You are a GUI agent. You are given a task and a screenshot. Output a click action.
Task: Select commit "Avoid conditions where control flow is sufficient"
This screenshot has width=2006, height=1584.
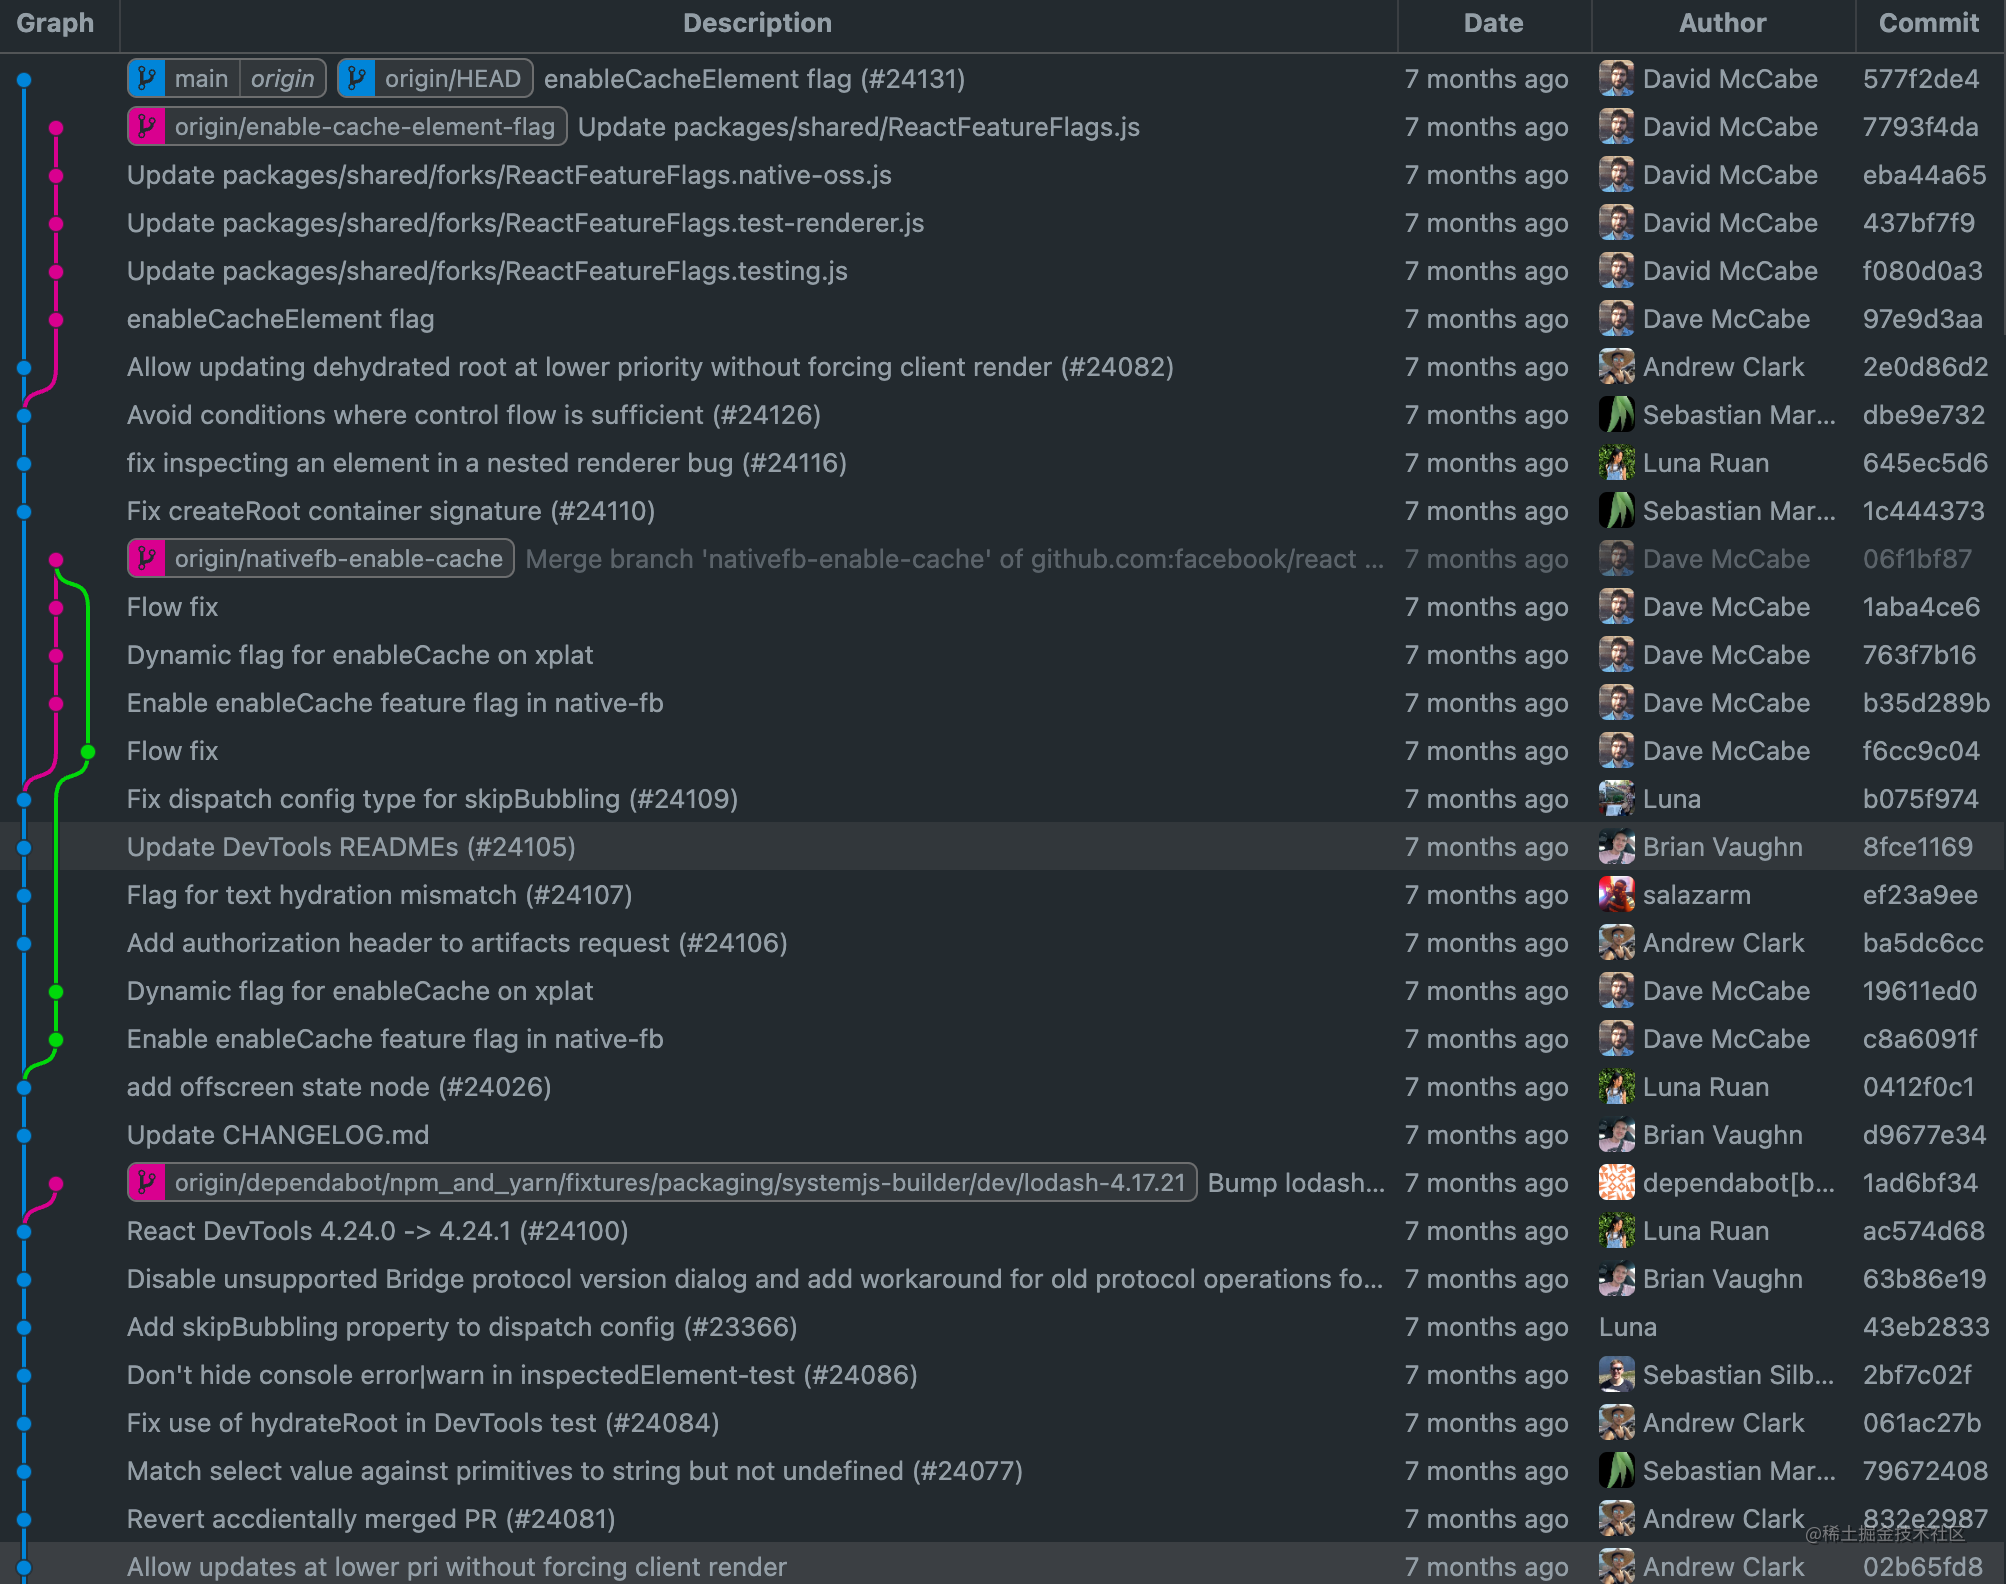click(x=474, y=415)
